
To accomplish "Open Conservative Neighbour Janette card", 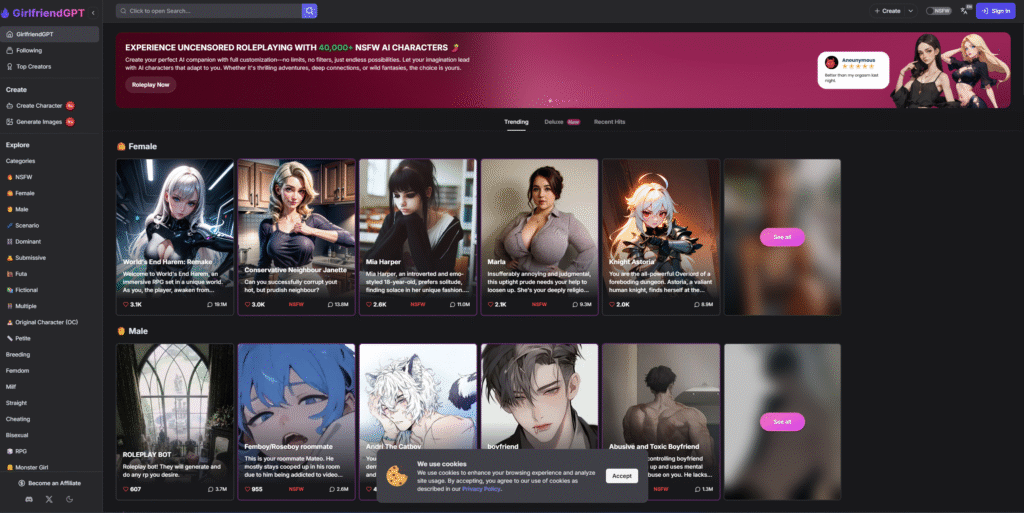I will click(296, 237).
